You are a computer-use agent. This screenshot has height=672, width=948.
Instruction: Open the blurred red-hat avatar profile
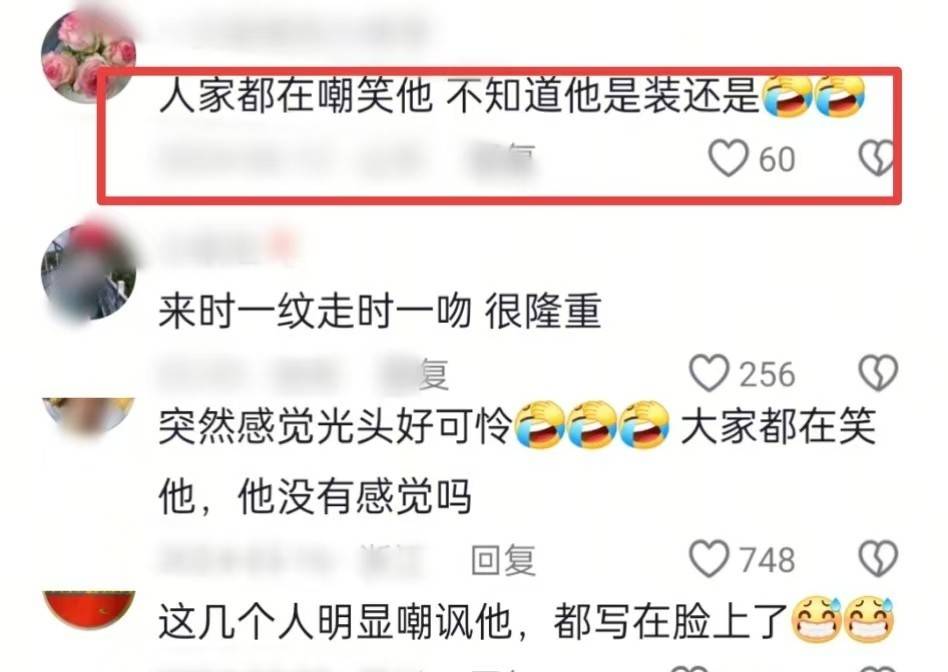(88, 272)
